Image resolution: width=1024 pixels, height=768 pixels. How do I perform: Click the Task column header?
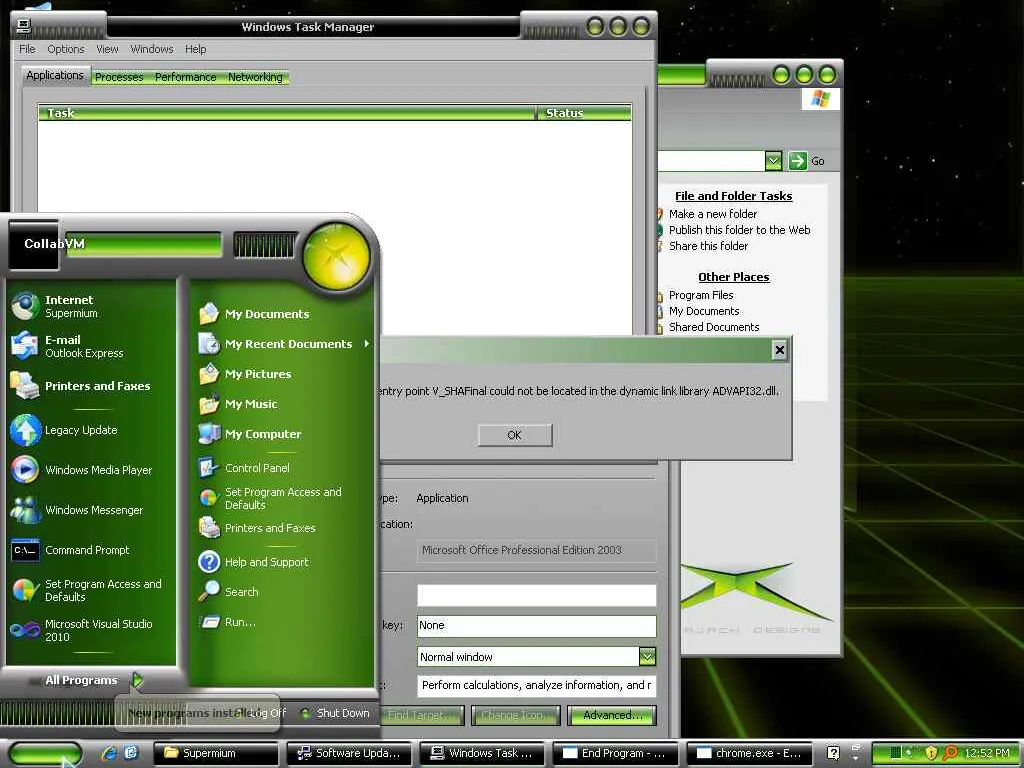pyautogui.click(x=287, y=113)
